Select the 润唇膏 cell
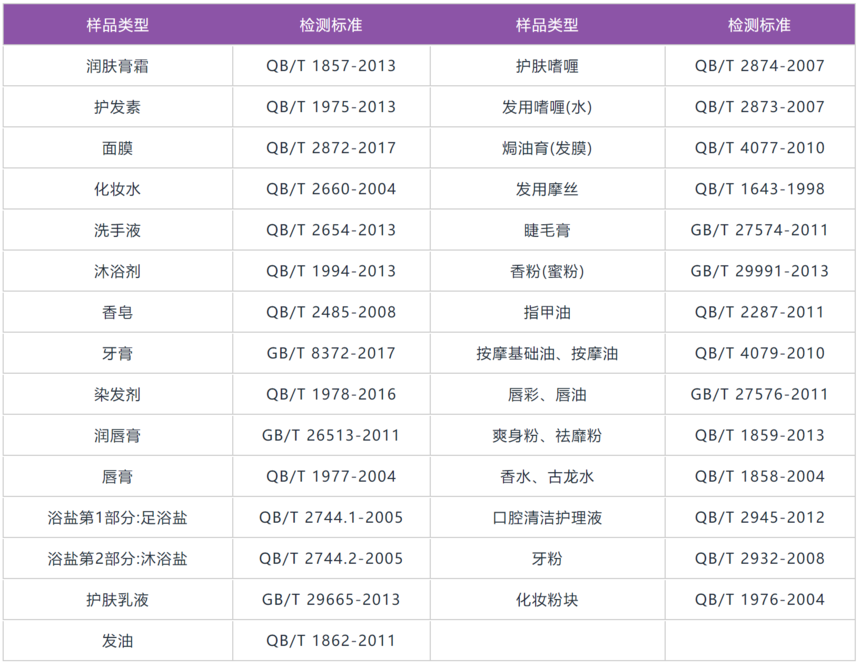 117,435
